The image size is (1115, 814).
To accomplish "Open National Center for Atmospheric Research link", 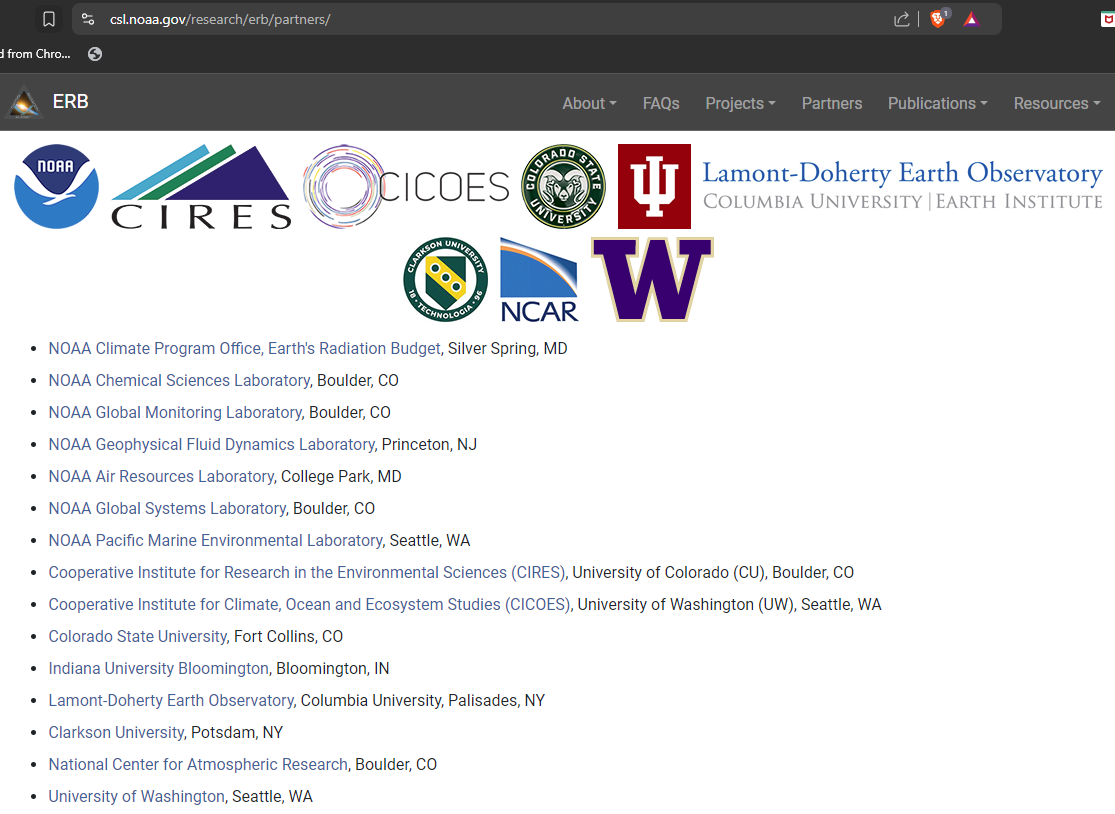I will 198,764.
